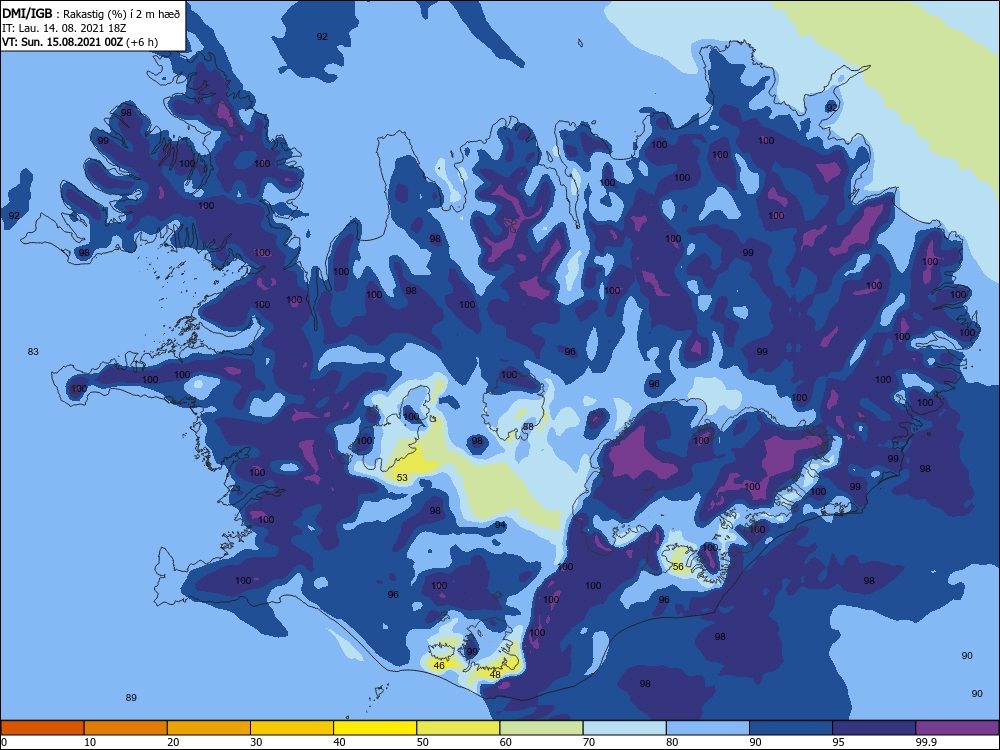
Task: Pick the dark indigo 95–99.9 legend swatch
Action: point(874,728)
